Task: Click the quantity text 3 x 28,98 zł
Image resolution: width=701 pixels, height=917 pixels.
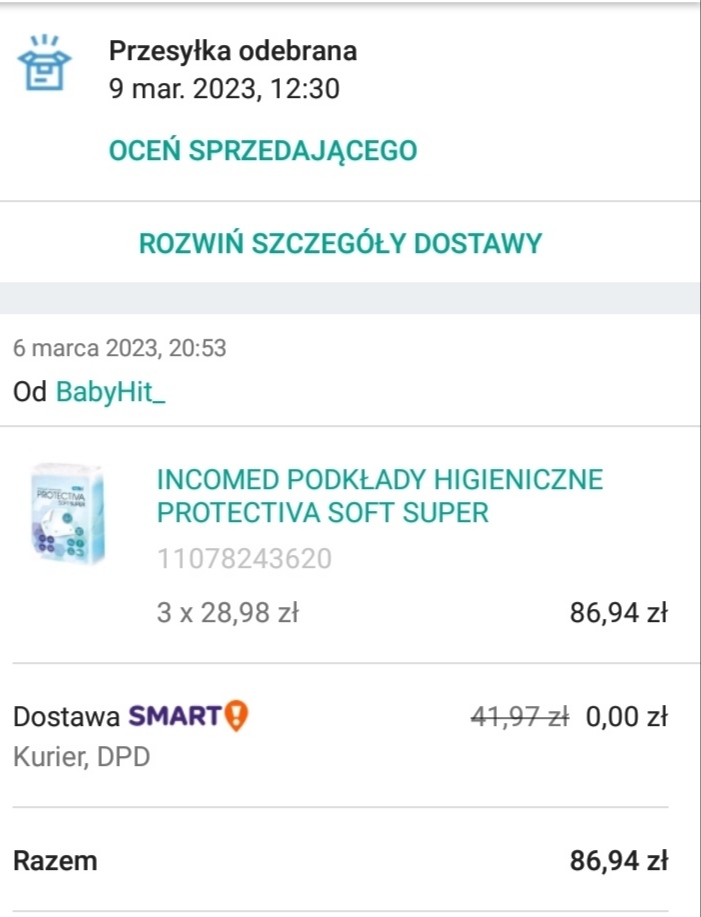Action: [228, 613]
